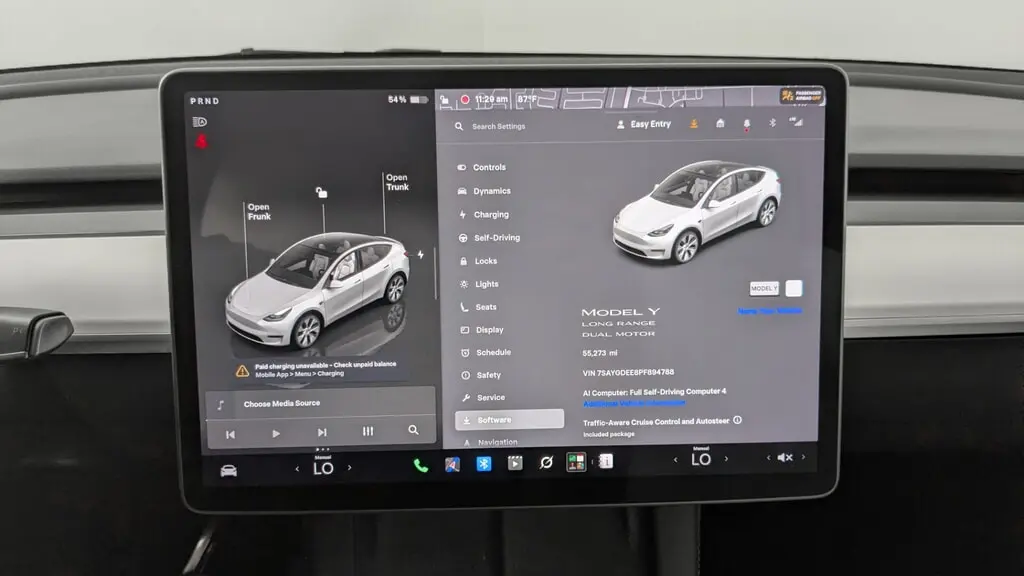Open the Theater video app

[515, 463]
